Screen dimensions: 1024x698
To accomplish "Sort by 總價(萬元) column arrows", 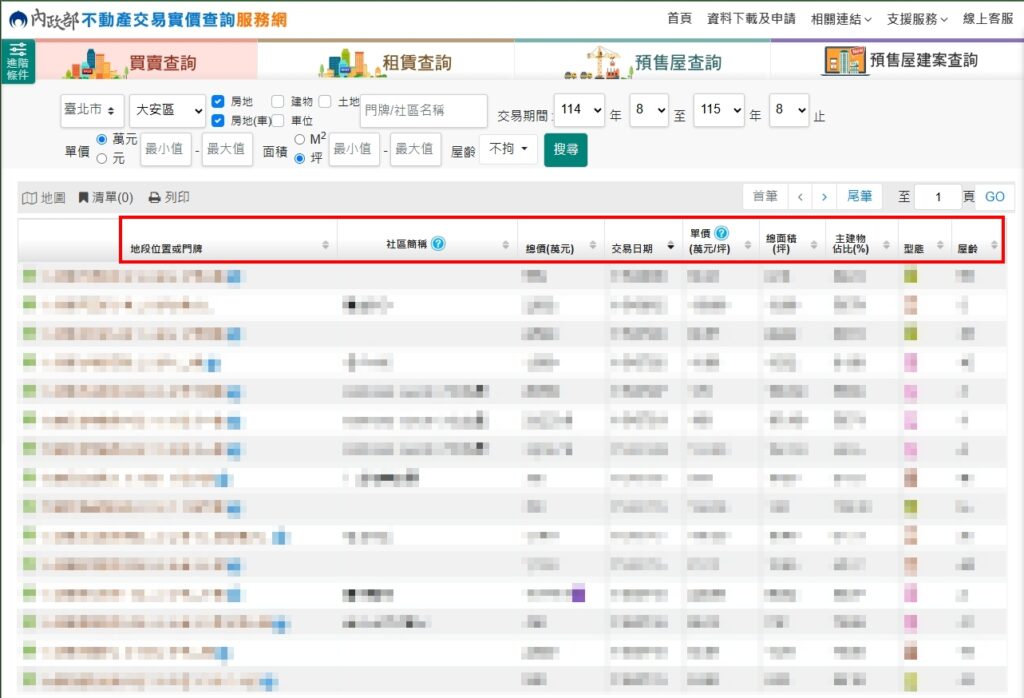I will point(592,245).
